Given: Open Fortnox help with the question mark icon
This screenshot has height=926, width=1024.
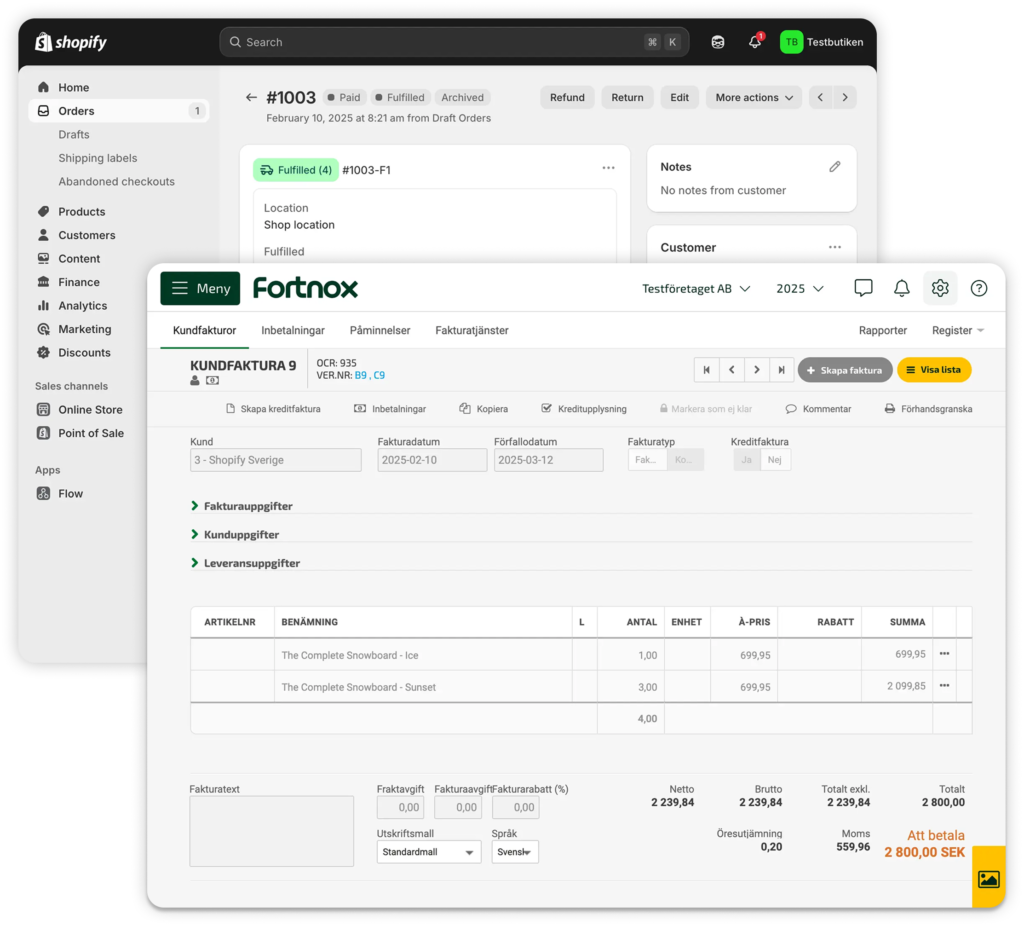Looking at the screenshot, I should click(x=979, y=288).
